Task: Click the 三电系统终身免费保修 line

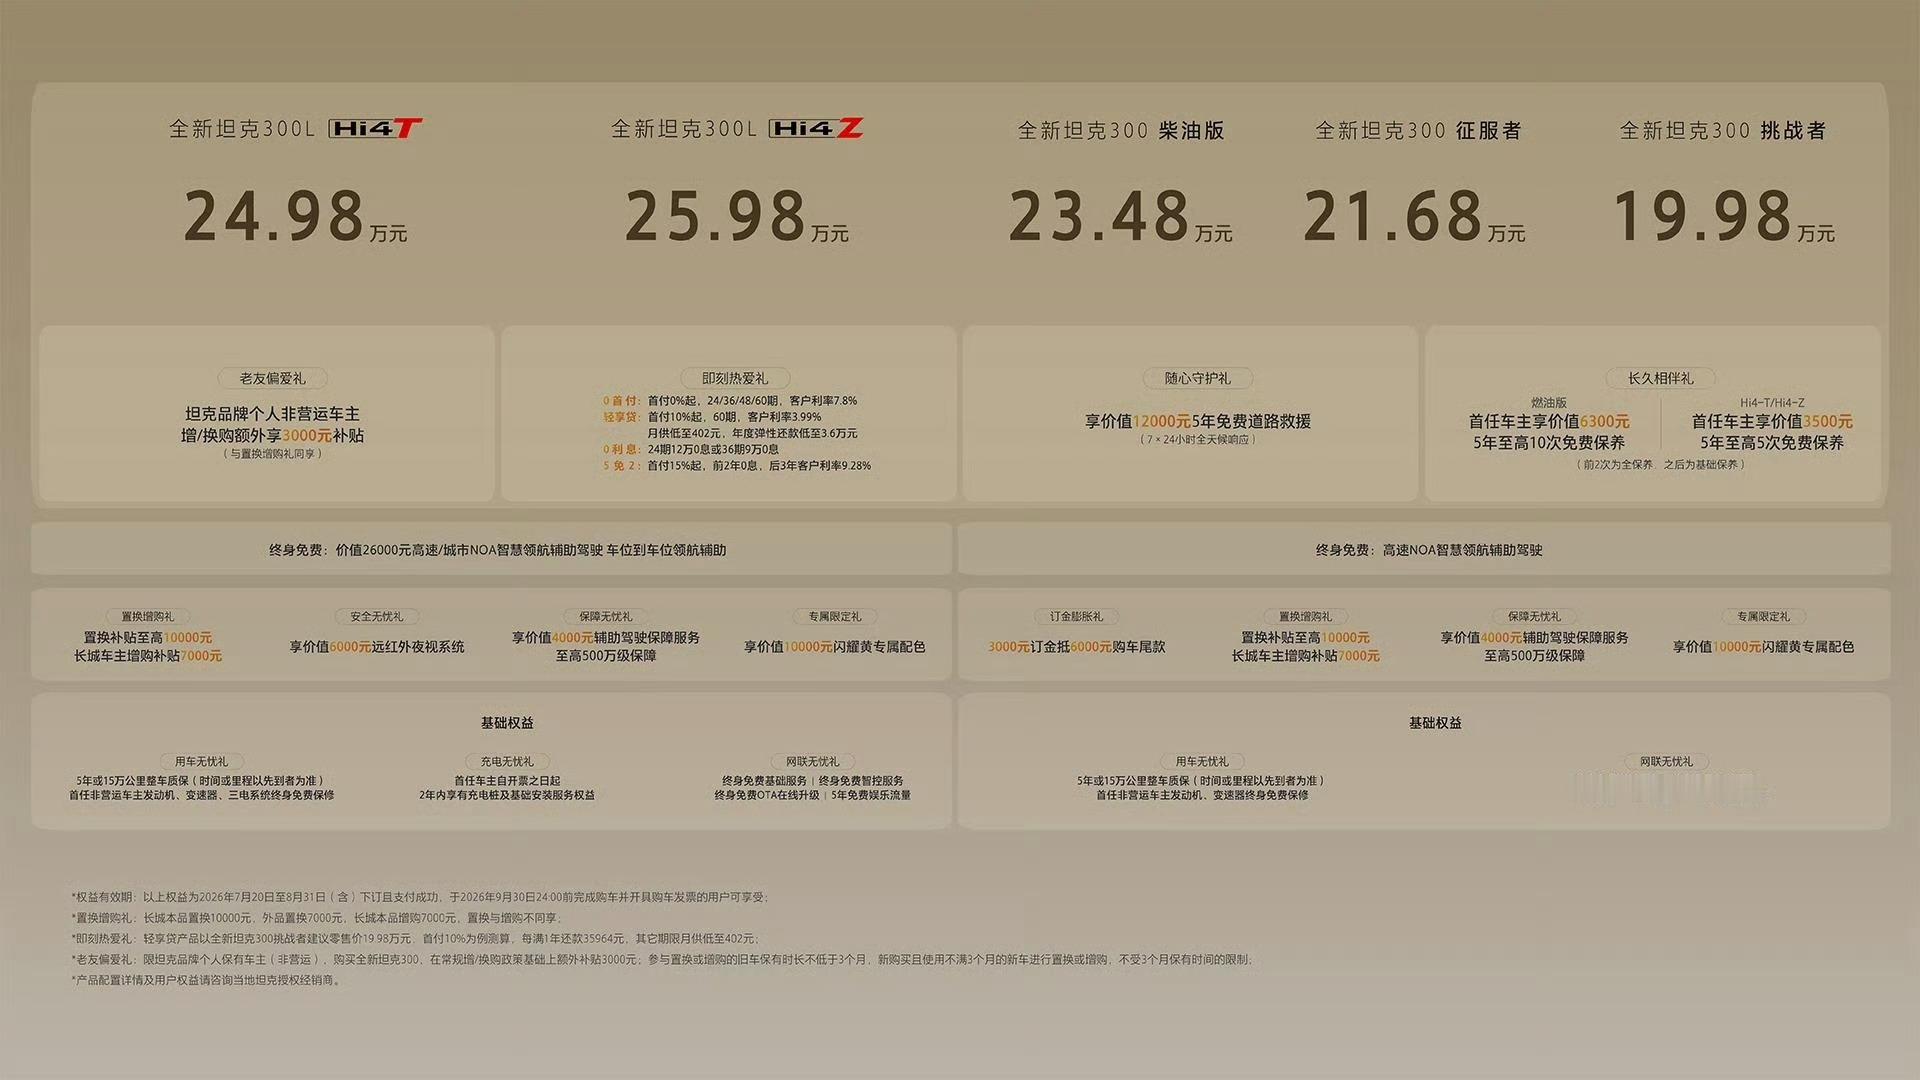Action: click(202, 796)
